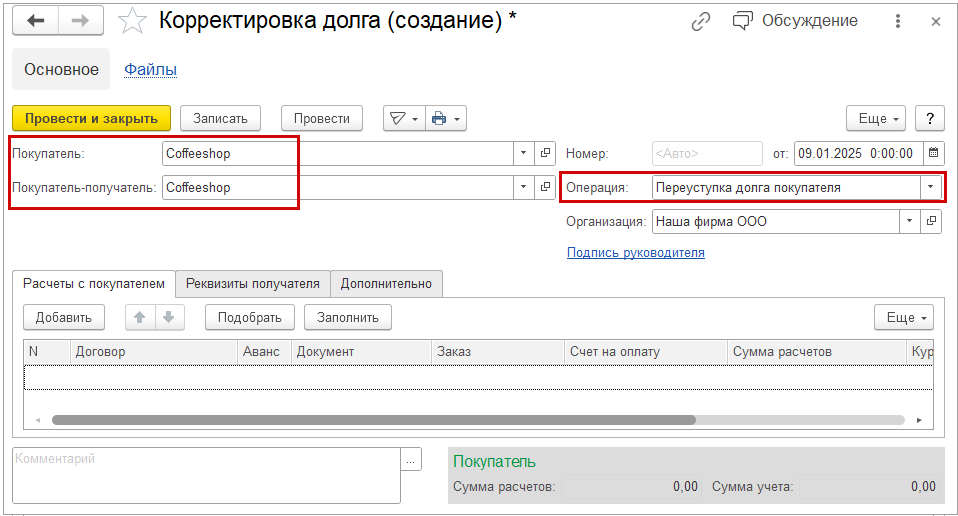Image resolution: width=958 pixels, height=516 pixels.
Task: Move table row down arrow
Action: coord(168,317)
